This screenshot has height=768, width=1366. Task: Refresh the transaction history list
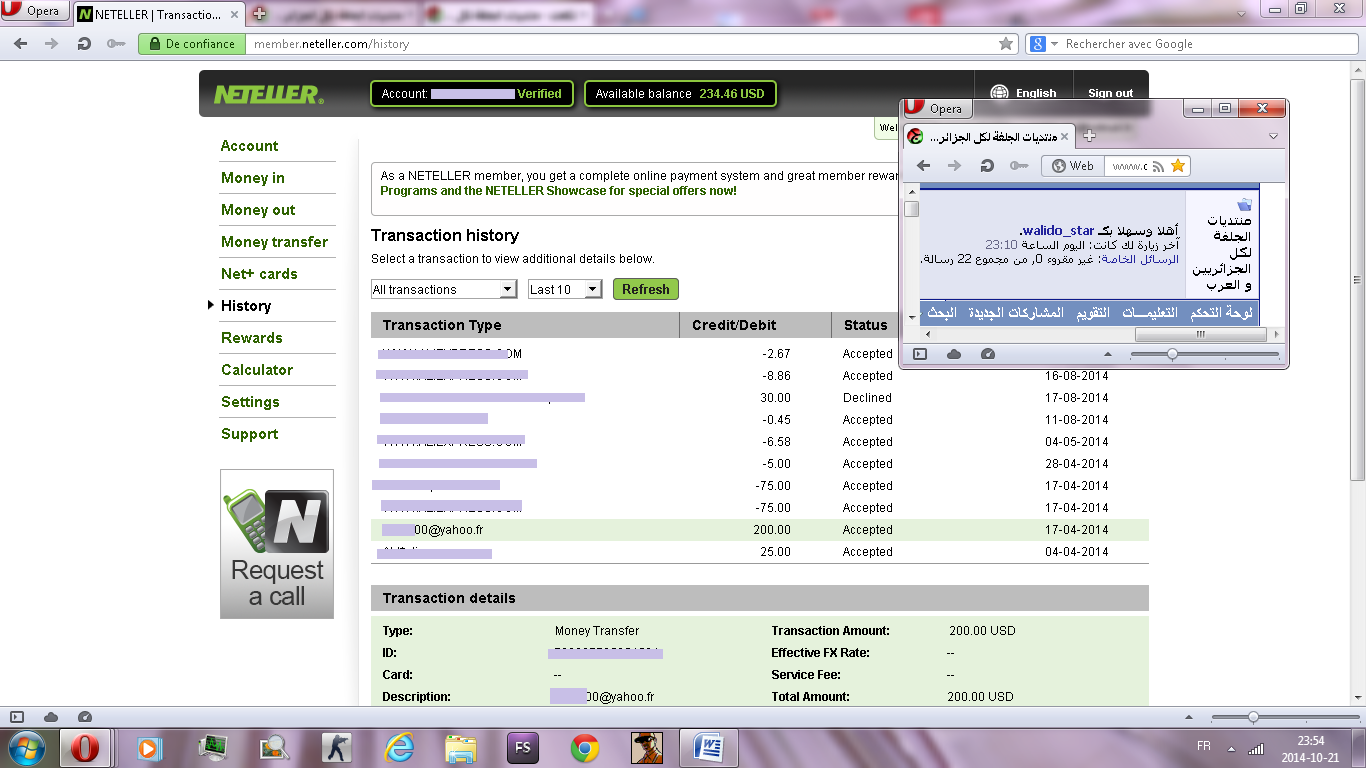645,289
